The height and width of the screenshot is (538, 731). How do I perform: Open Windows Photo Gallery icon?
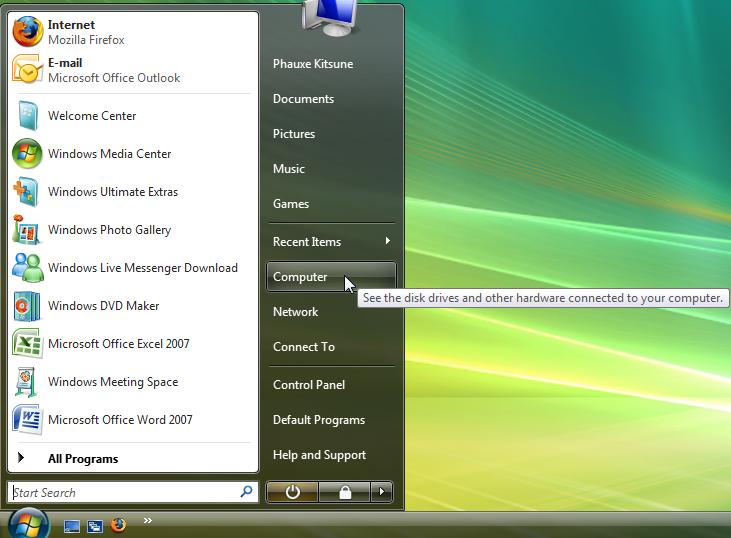point(27,230)
